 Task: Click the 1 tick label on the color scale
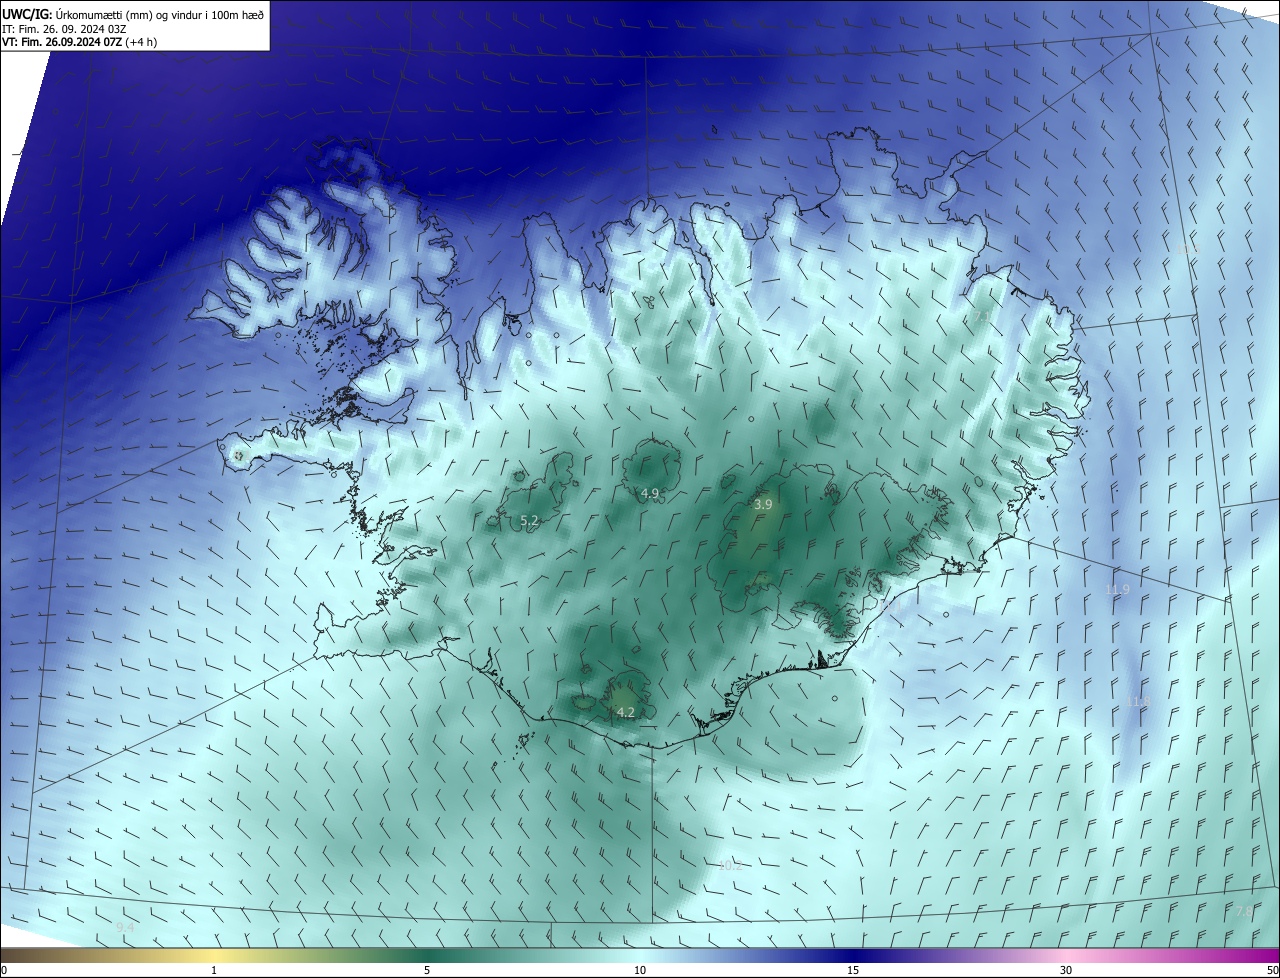pyautogui.click(x=214, y=970)
